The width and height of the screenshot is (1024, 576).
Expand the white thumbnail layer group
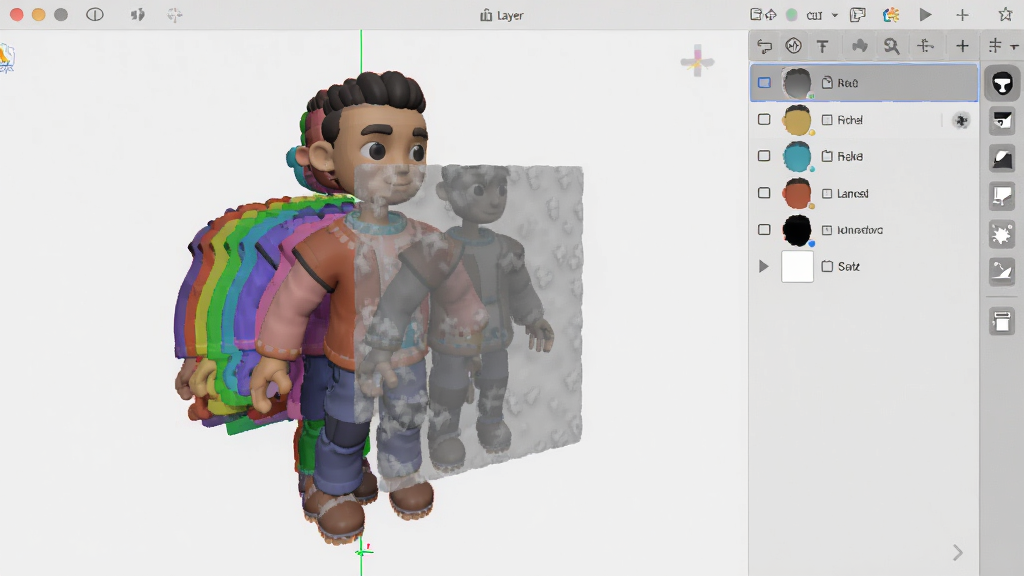(763, 266)
